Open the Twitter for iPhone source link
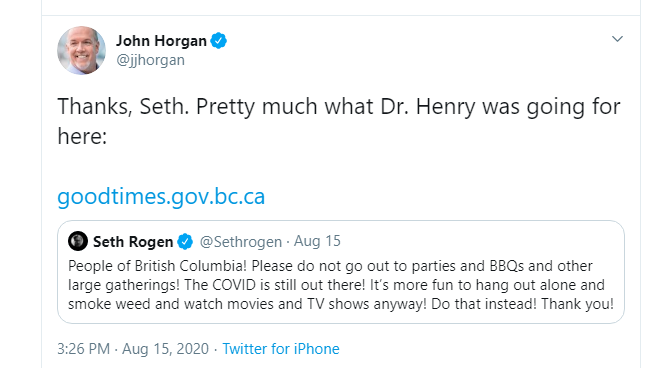 [281, 348]
